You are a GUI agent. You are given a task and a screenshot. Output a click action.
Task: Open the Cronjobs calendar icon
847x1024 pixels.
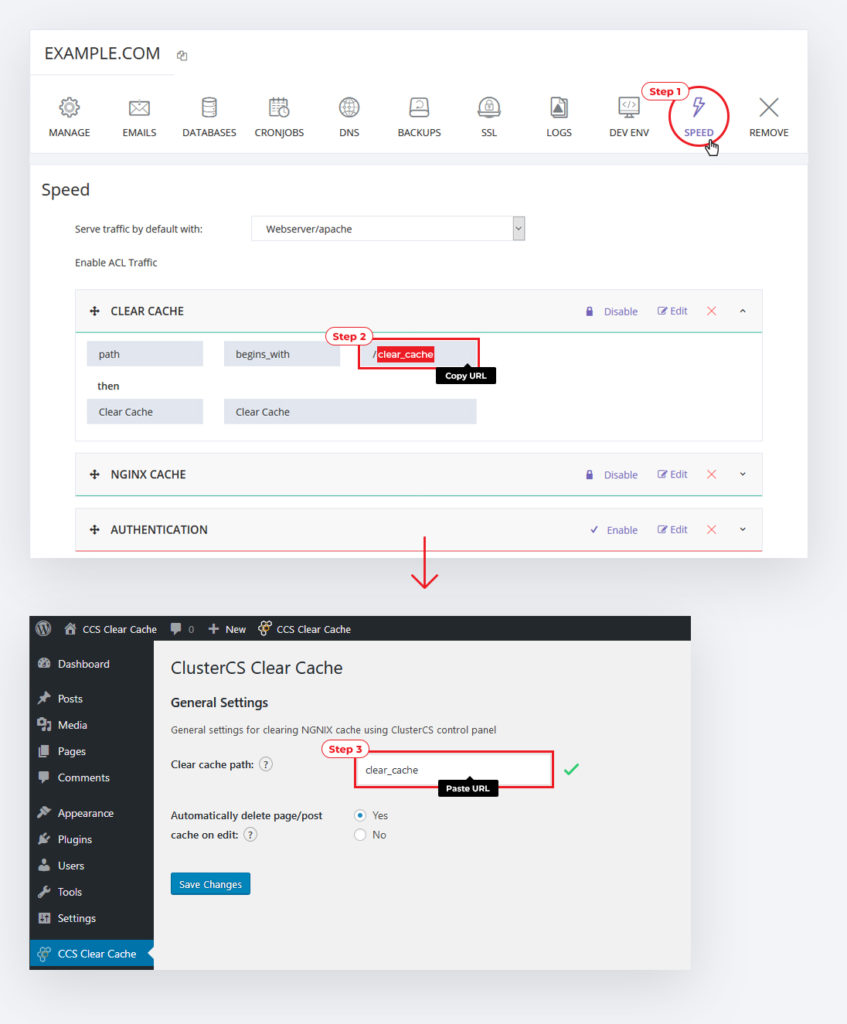pyautogui.click(x=279, y=107)
